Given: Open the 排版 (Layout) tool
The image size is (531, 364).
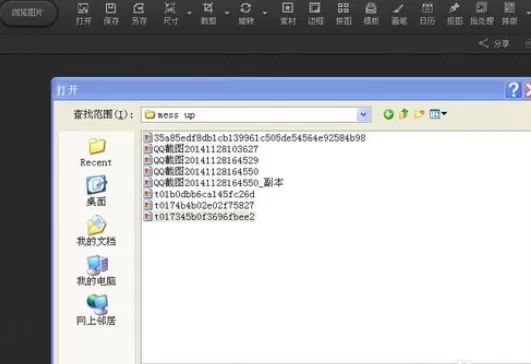Looking at the screenshot, I should (x=509, y=14).
